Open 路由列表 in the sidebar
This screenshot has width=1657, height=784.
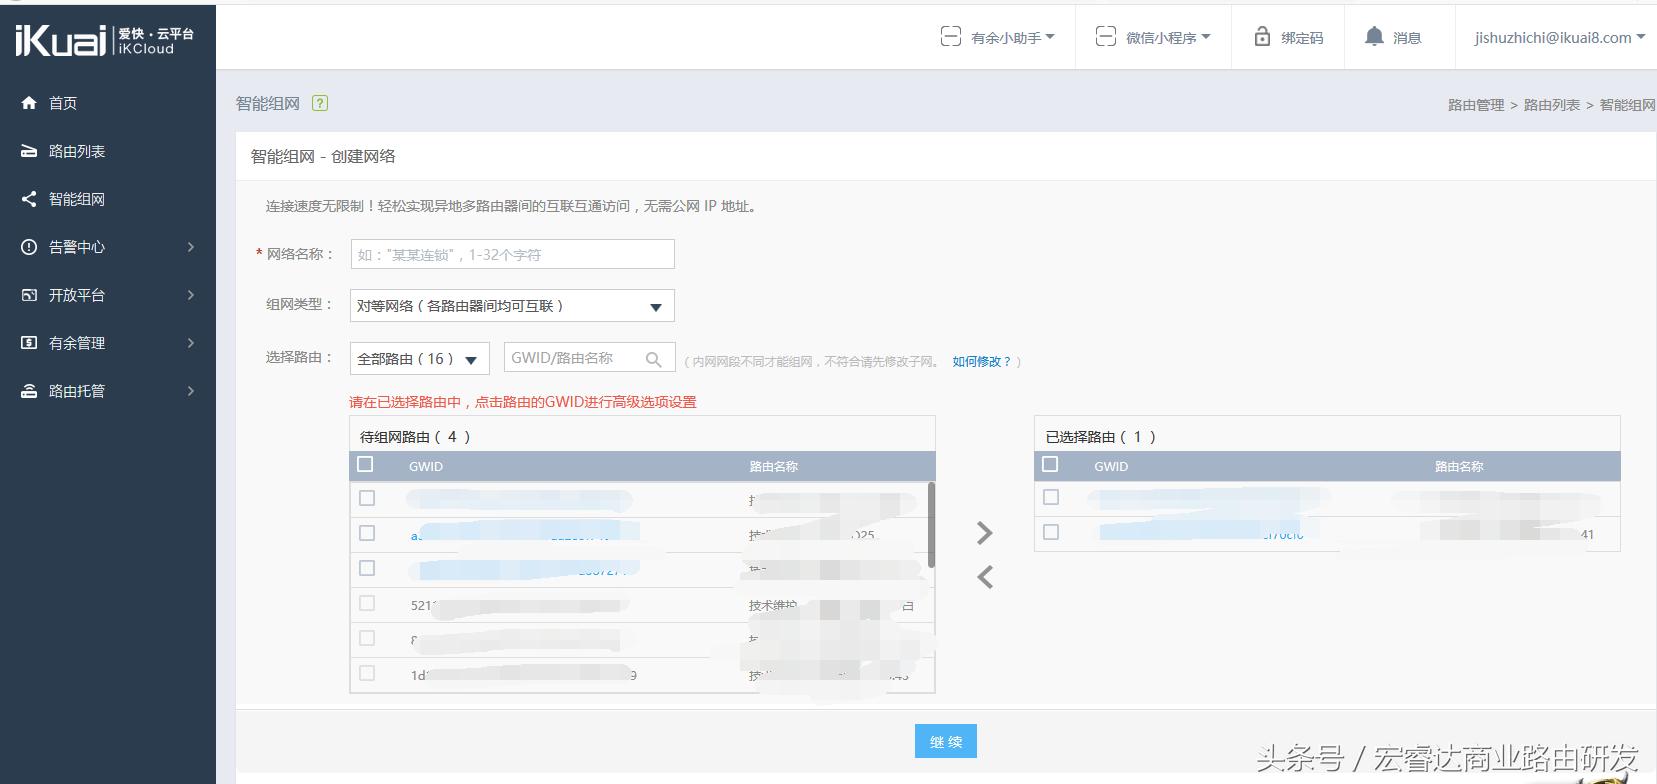(77, 151)
